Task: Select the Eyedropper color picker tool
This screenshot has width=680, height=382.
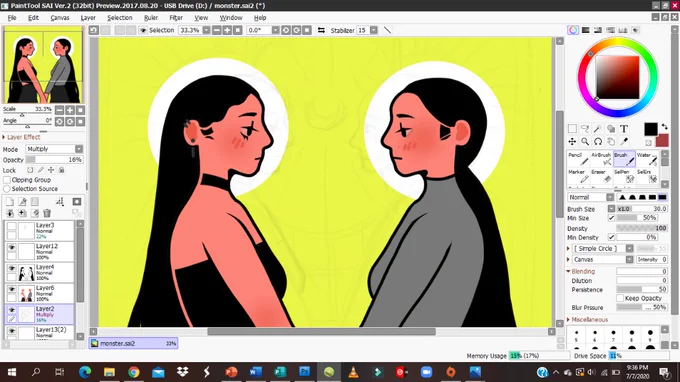Action: click(x=624, y=141)
